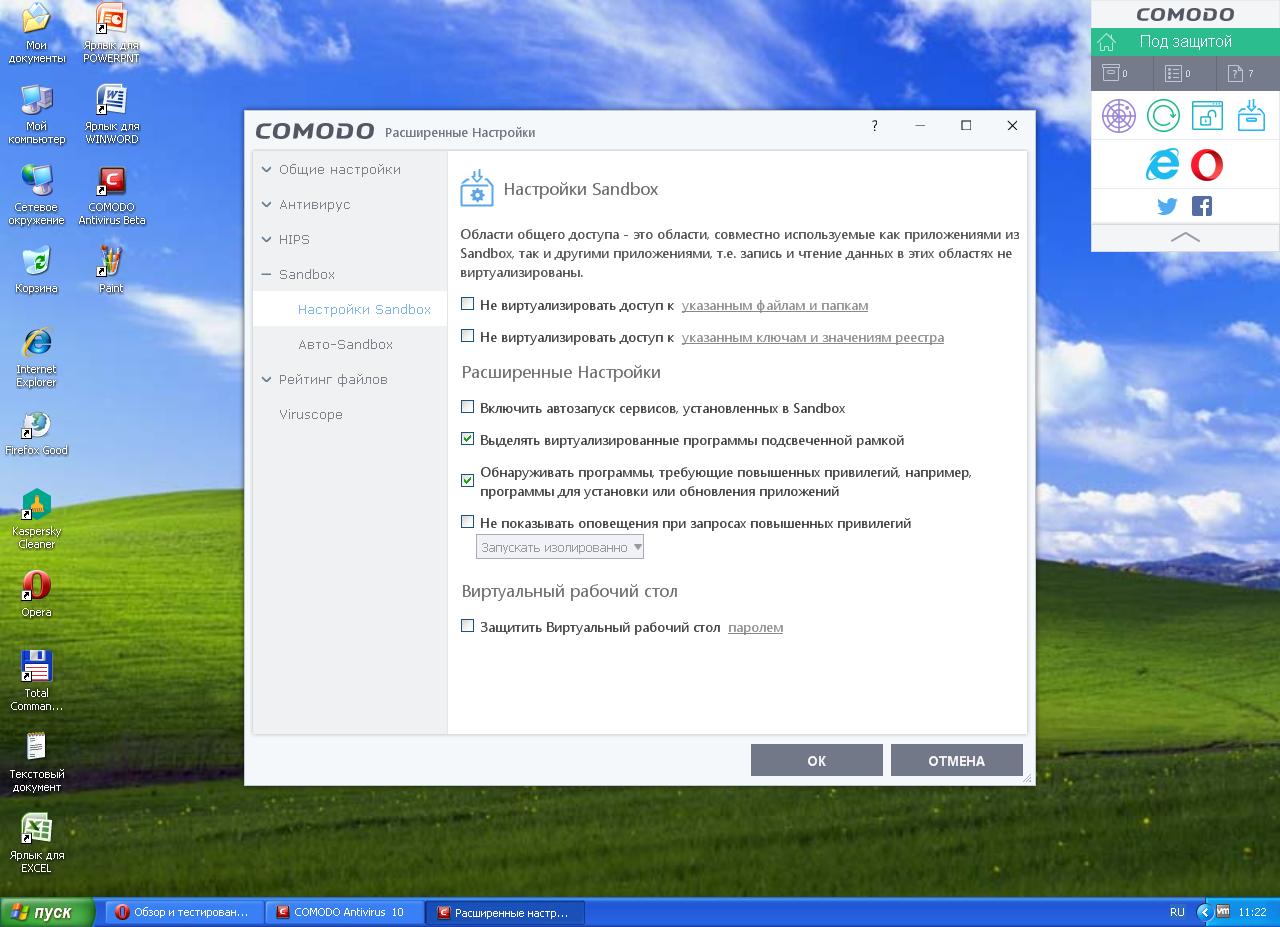Open the 'Запускать изолированно' dropdown
This screenshot has height=927, width=1280.
pyautogui.click(x=560, y=547)
